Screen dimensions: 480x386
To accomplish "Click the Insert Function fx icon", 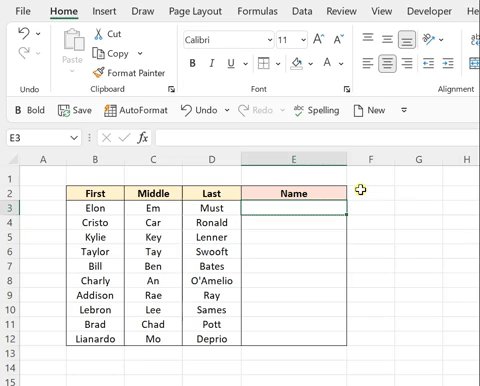I will pos(142,138).
